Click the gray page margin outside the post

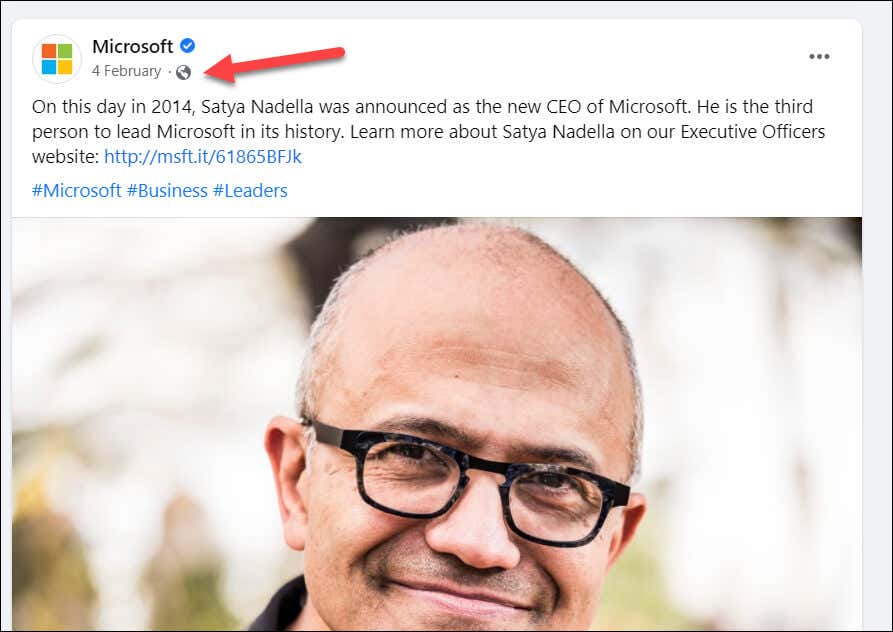click(877, 300)
